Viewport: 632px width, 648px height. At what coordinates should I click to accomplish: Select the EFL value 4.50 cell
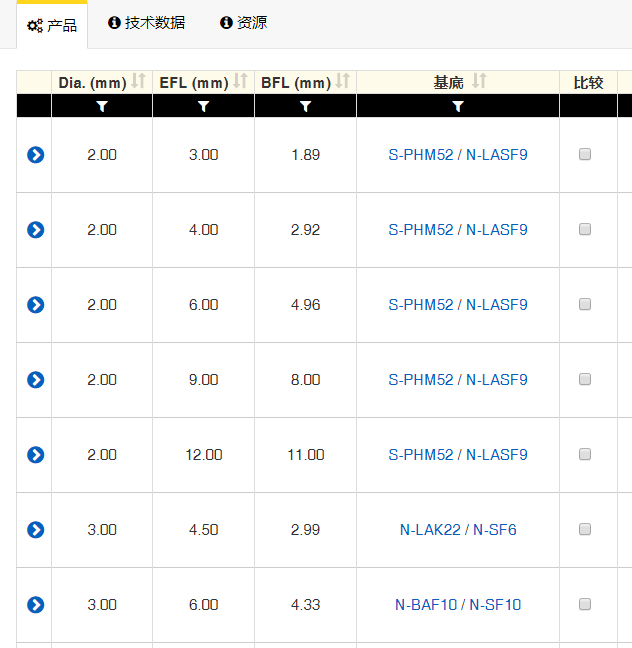click(x=203, y=530)
